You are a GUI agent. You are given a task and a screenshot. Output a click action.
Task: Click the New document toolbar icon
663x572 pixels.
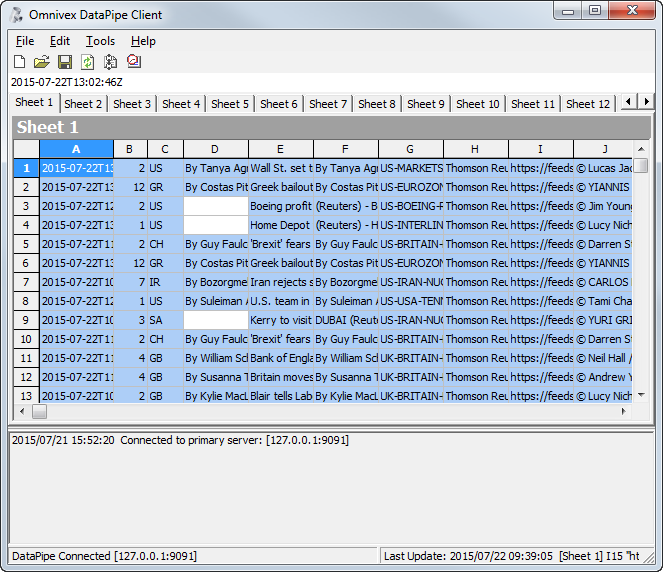click(x=19, y=62)
